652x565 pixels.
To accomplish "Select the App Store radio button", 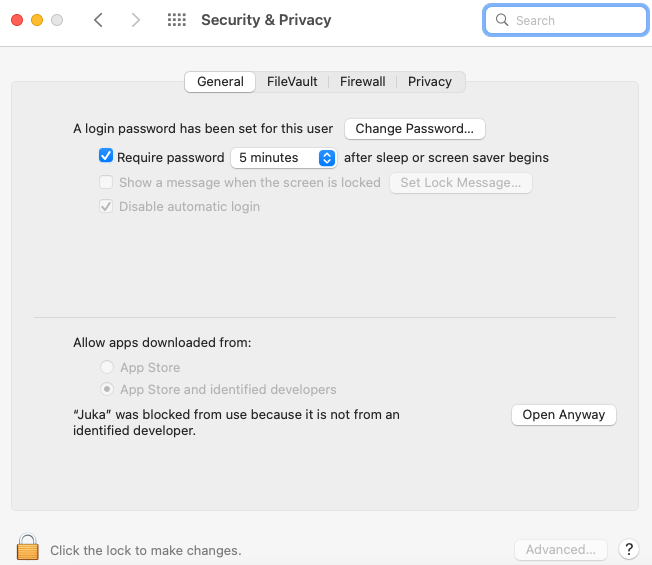I will [107, 367].
